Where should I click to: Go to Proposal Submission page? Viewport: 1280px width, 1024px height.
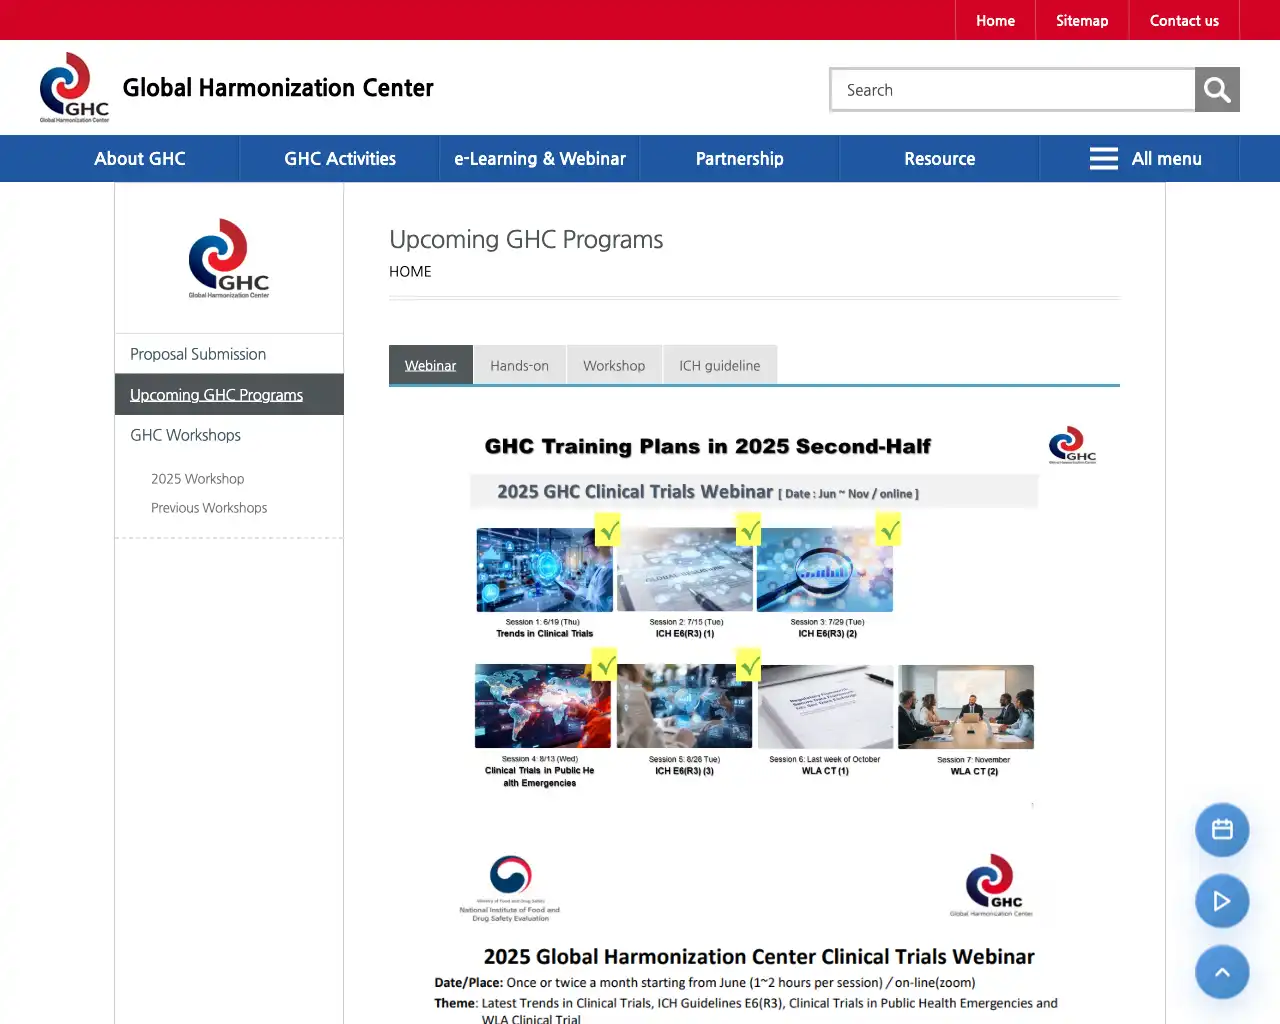coord(198,354)
